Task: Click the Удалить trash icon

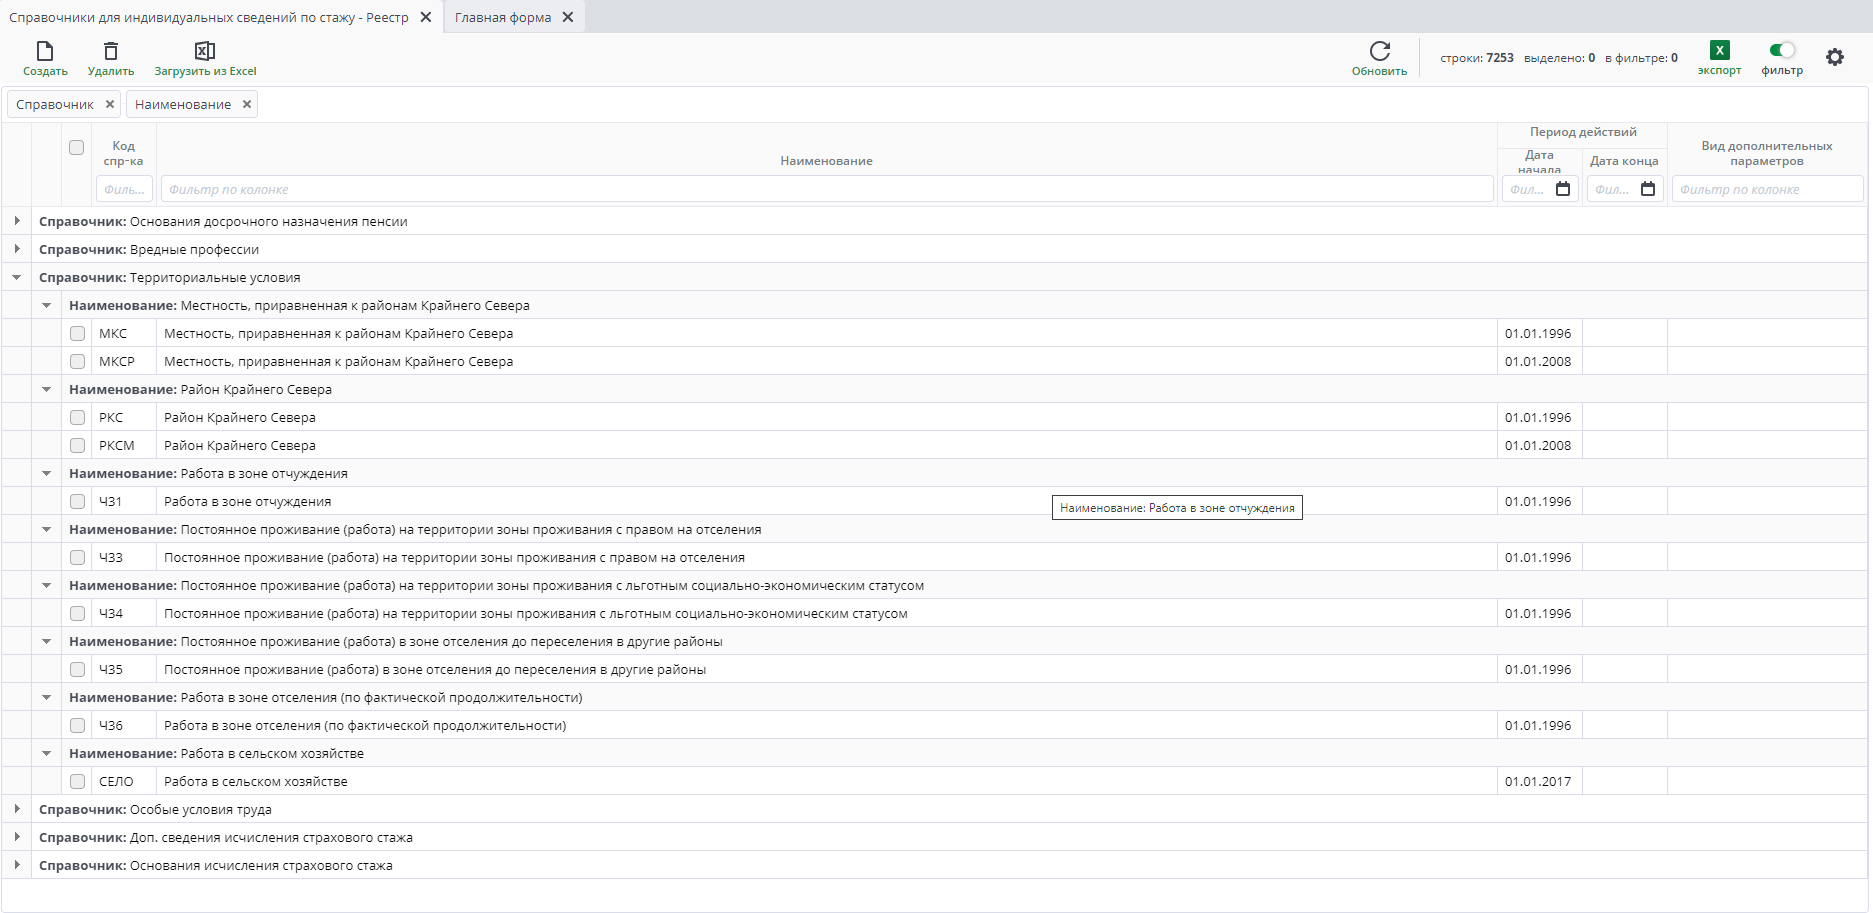Action: coord(111,51)
